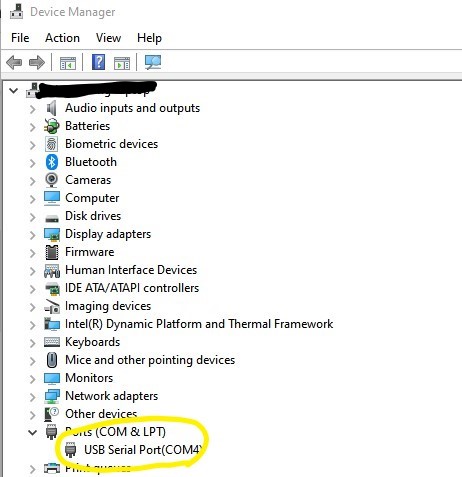Open the Action menu

coord(62,38)
